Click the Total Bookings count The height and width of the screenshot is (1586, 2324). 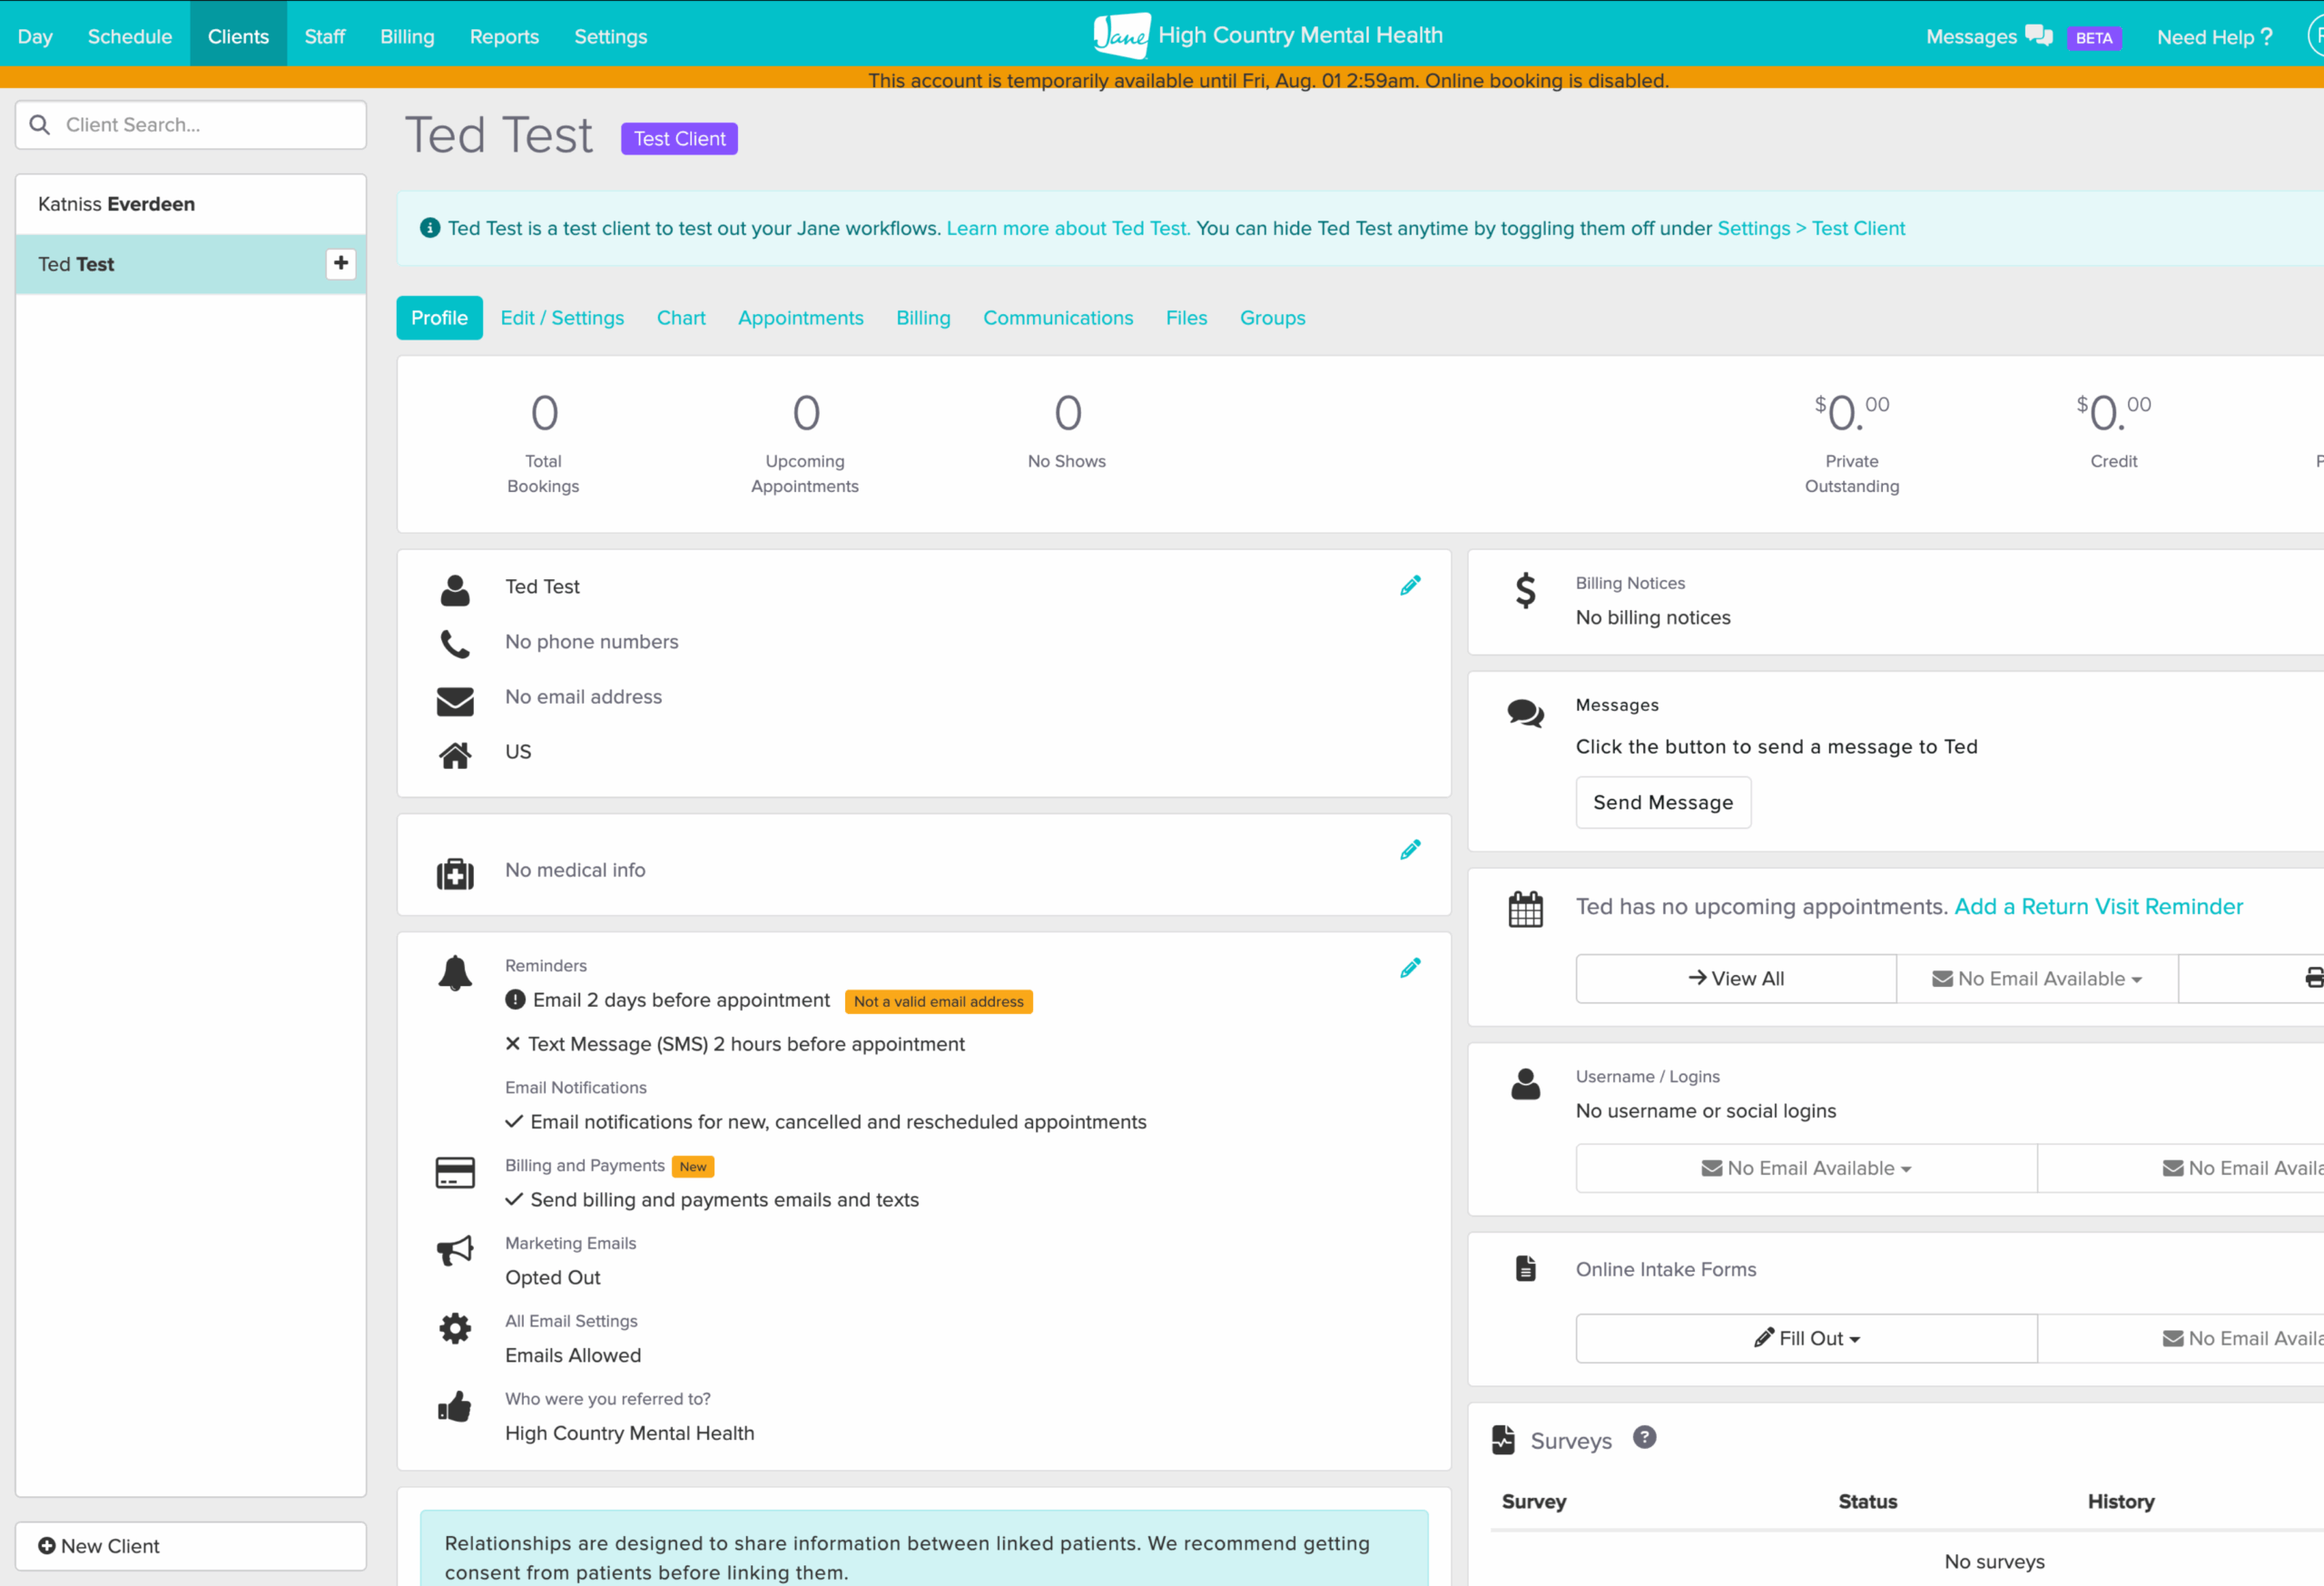click(x=544, y=413)
